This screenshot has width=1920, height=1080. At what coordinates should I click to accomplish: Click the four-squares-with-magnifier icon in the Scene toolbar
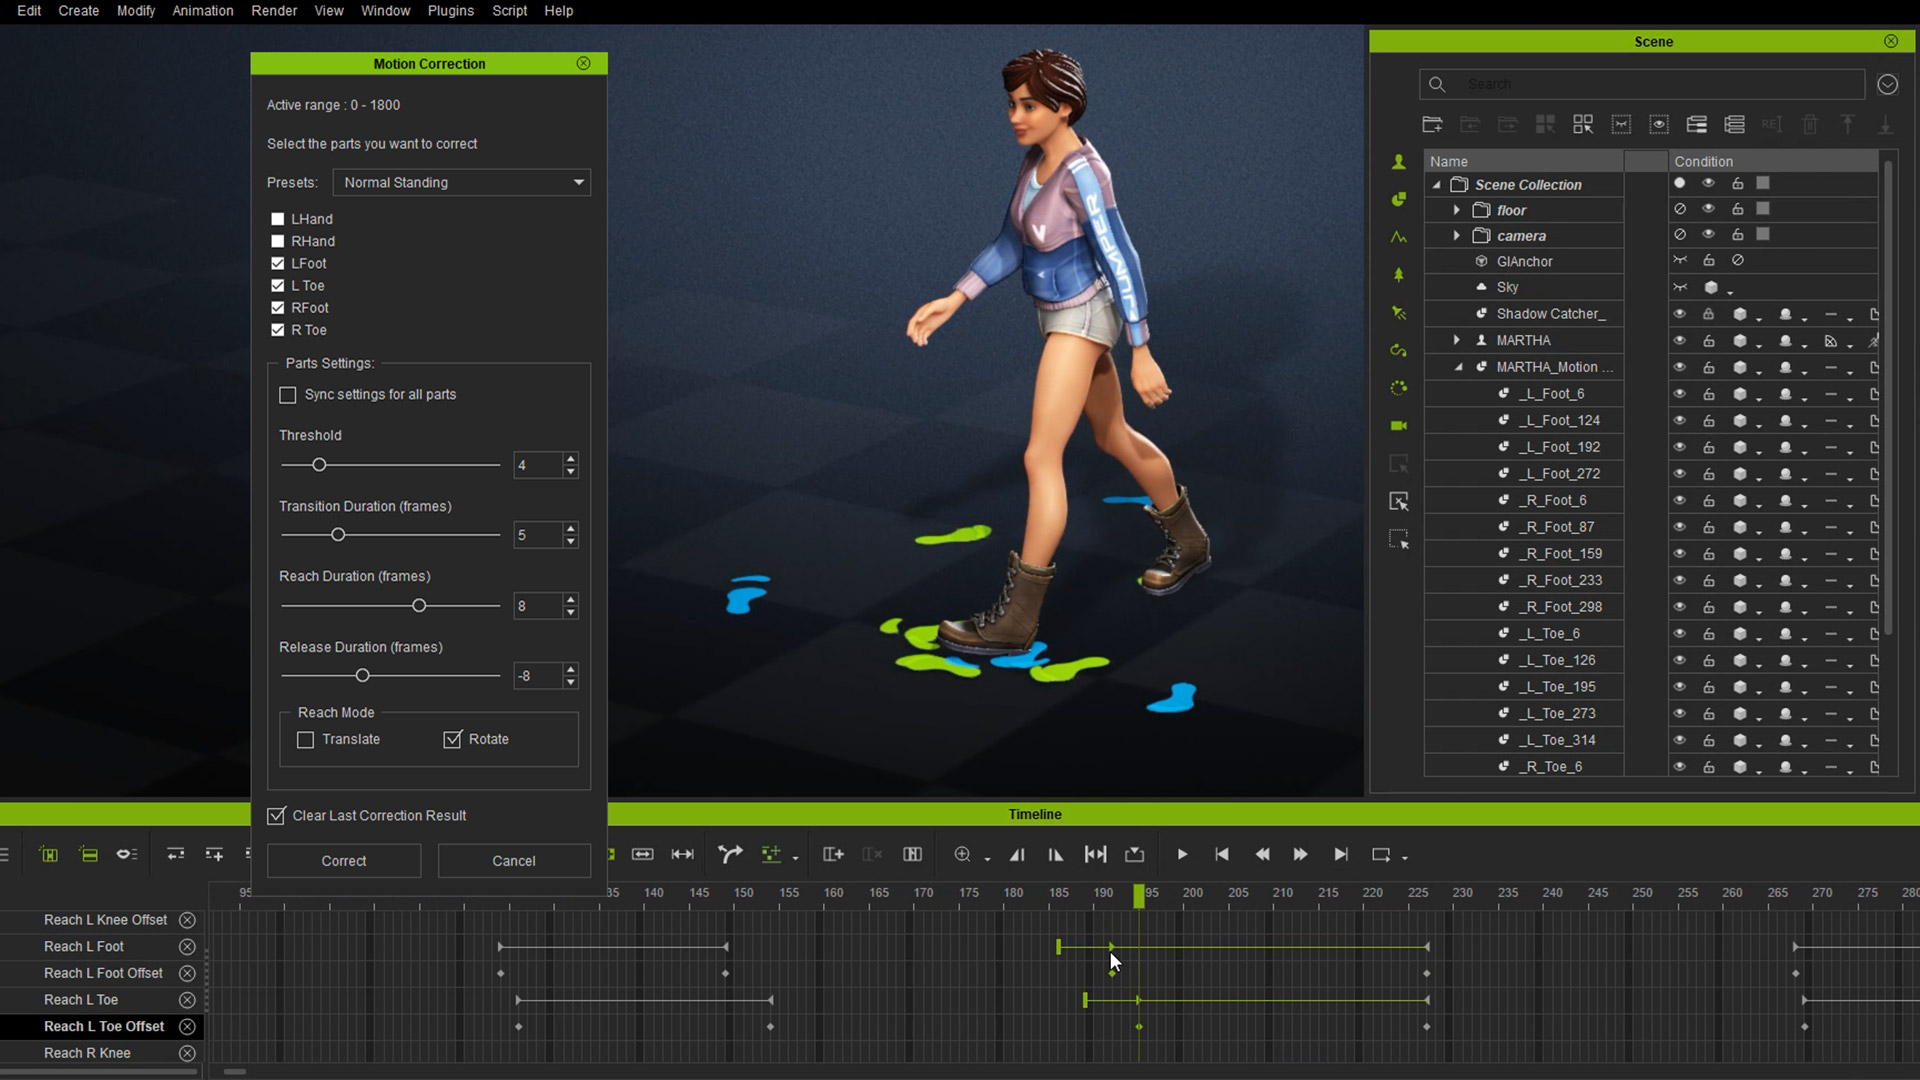point(1583,124)
